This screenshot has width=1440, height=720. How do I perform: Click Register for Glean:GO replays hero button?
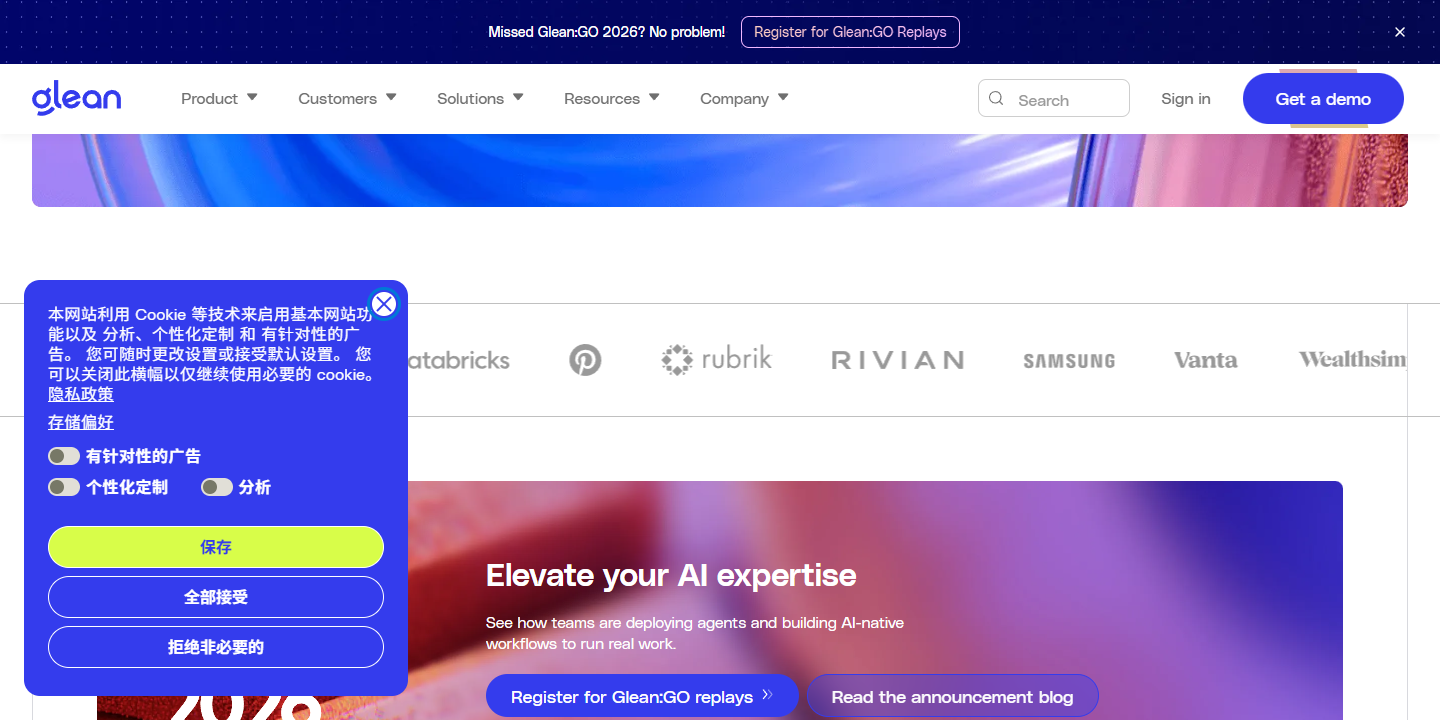pos(642,696)
